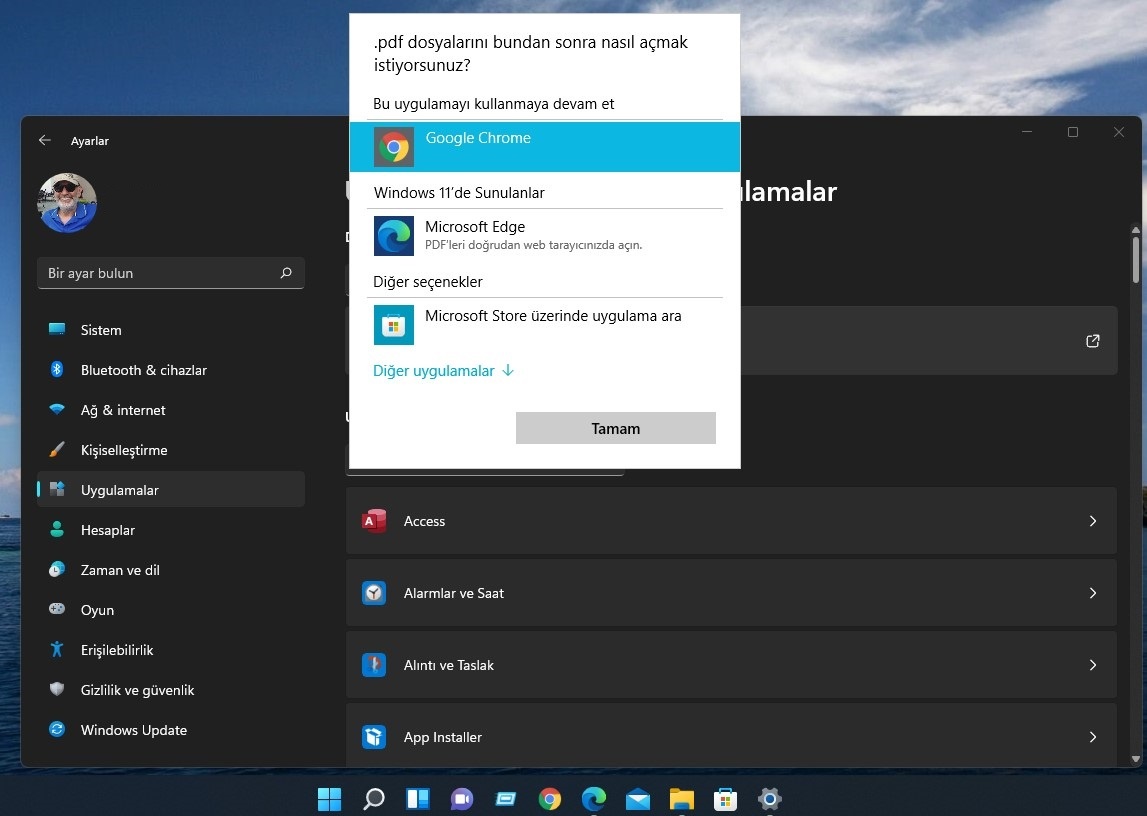Open Microsoft Edge from taskbar

593,798
